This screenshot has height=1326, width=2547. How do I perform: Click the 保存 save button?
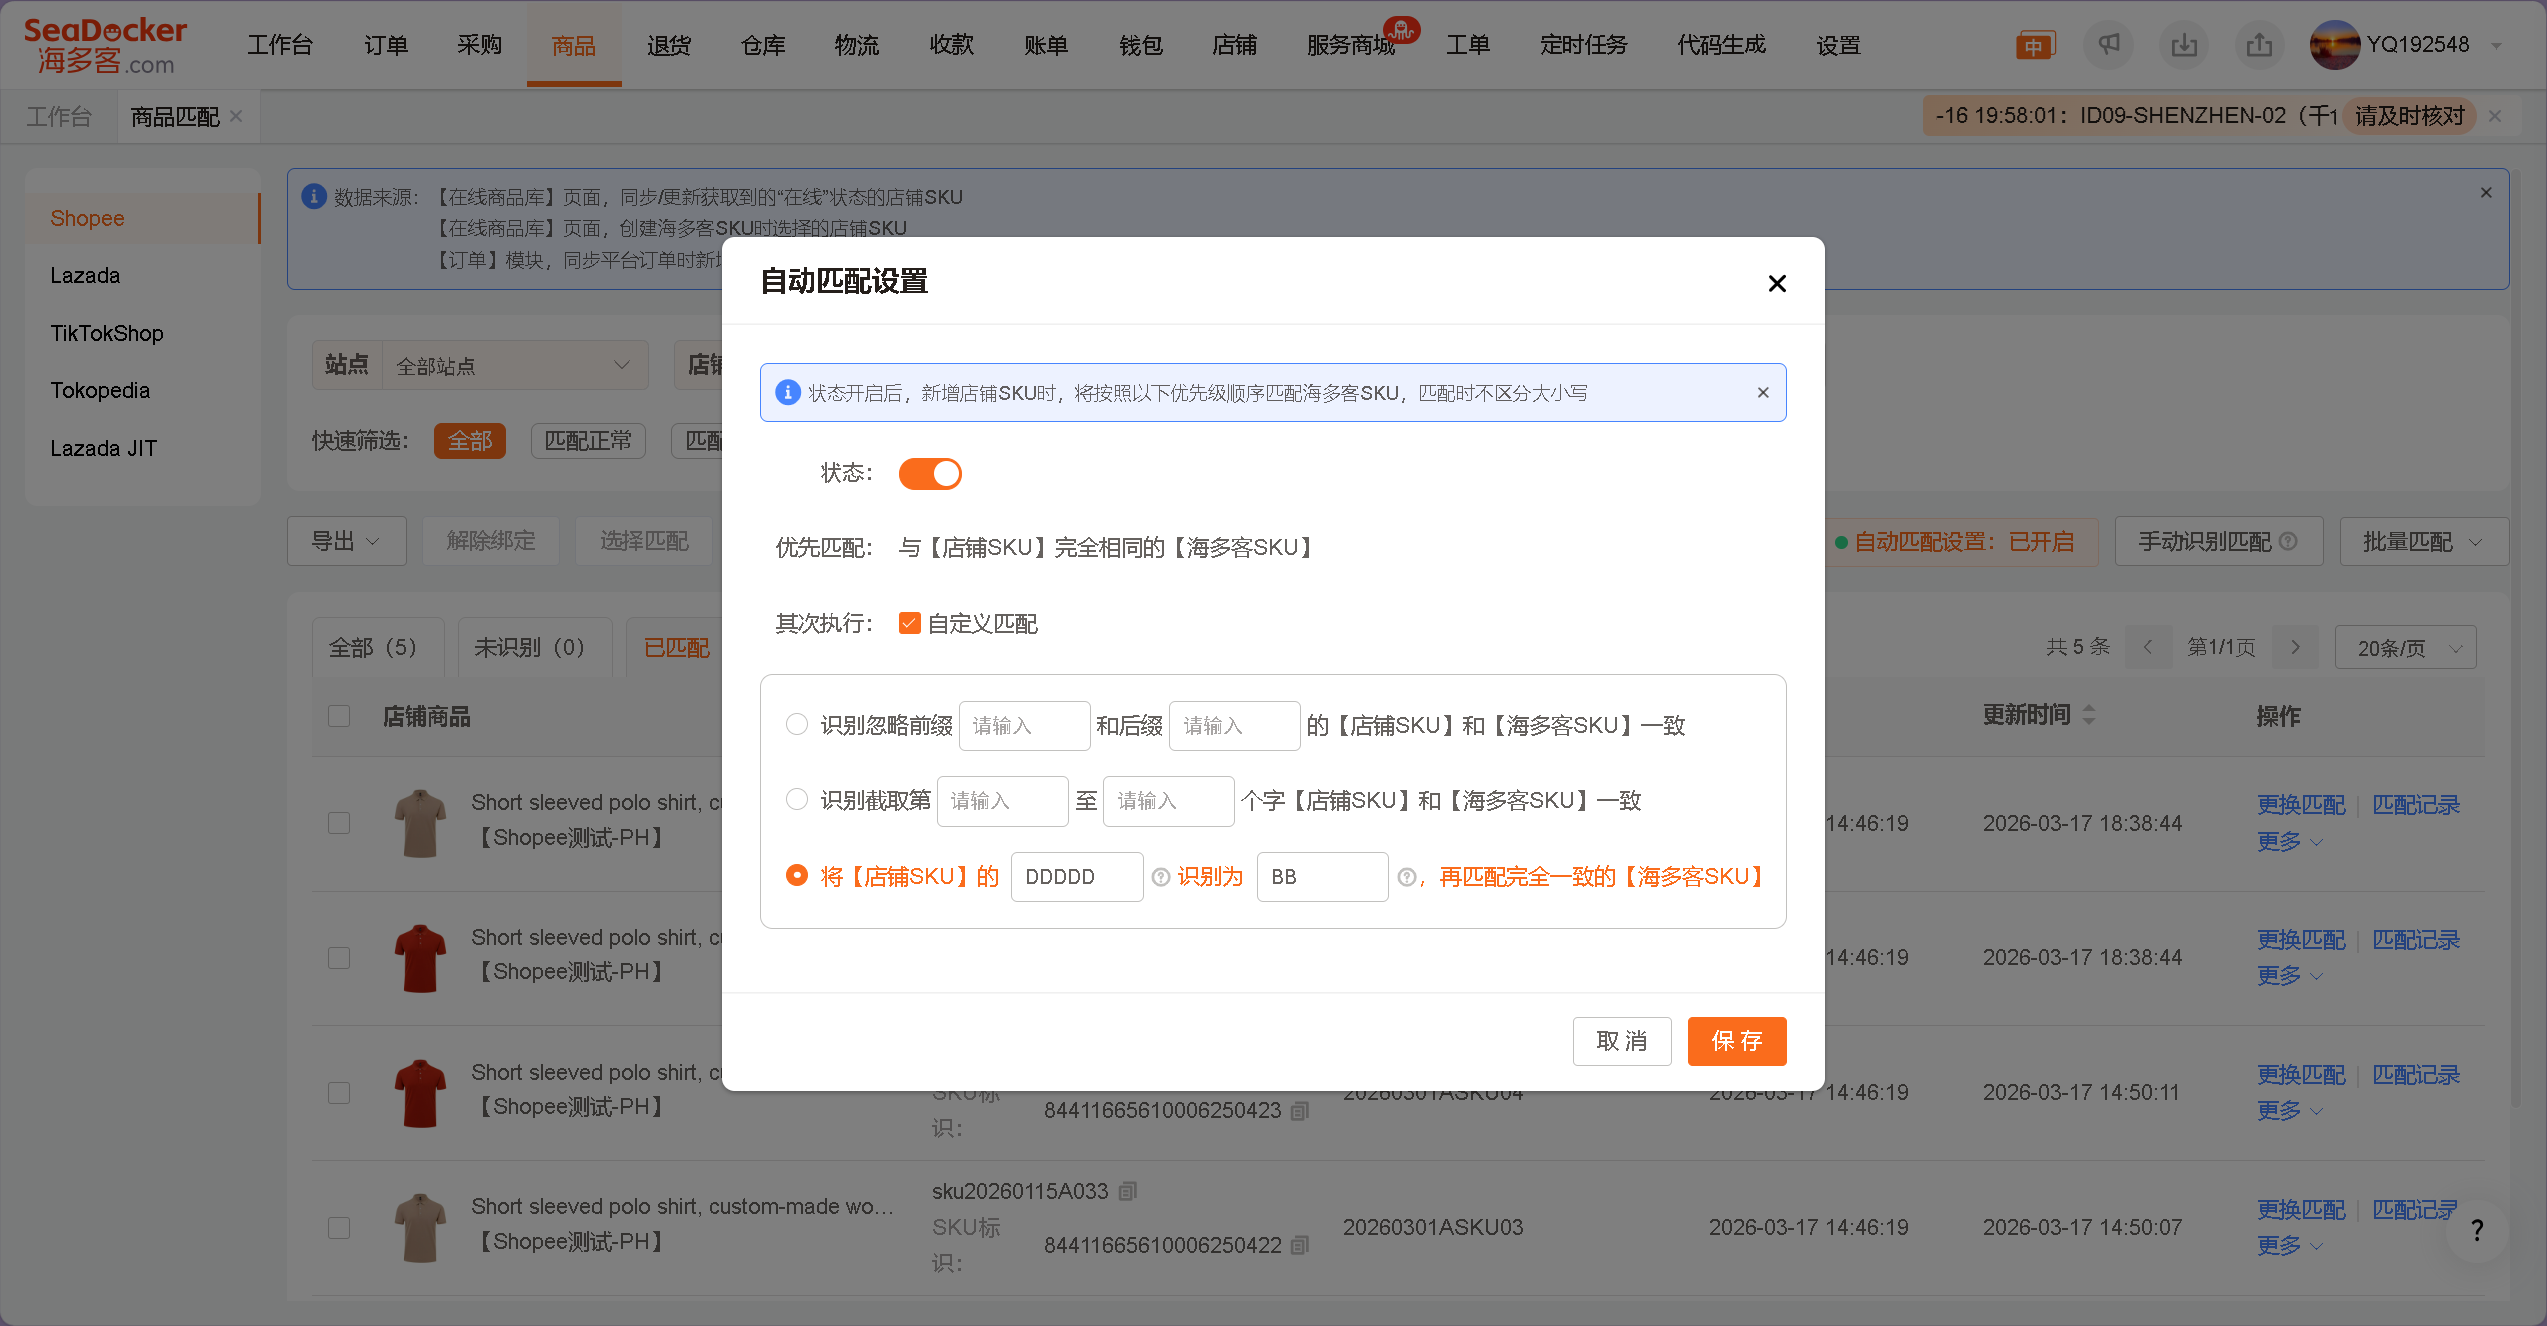[x=1737, y=1041]
